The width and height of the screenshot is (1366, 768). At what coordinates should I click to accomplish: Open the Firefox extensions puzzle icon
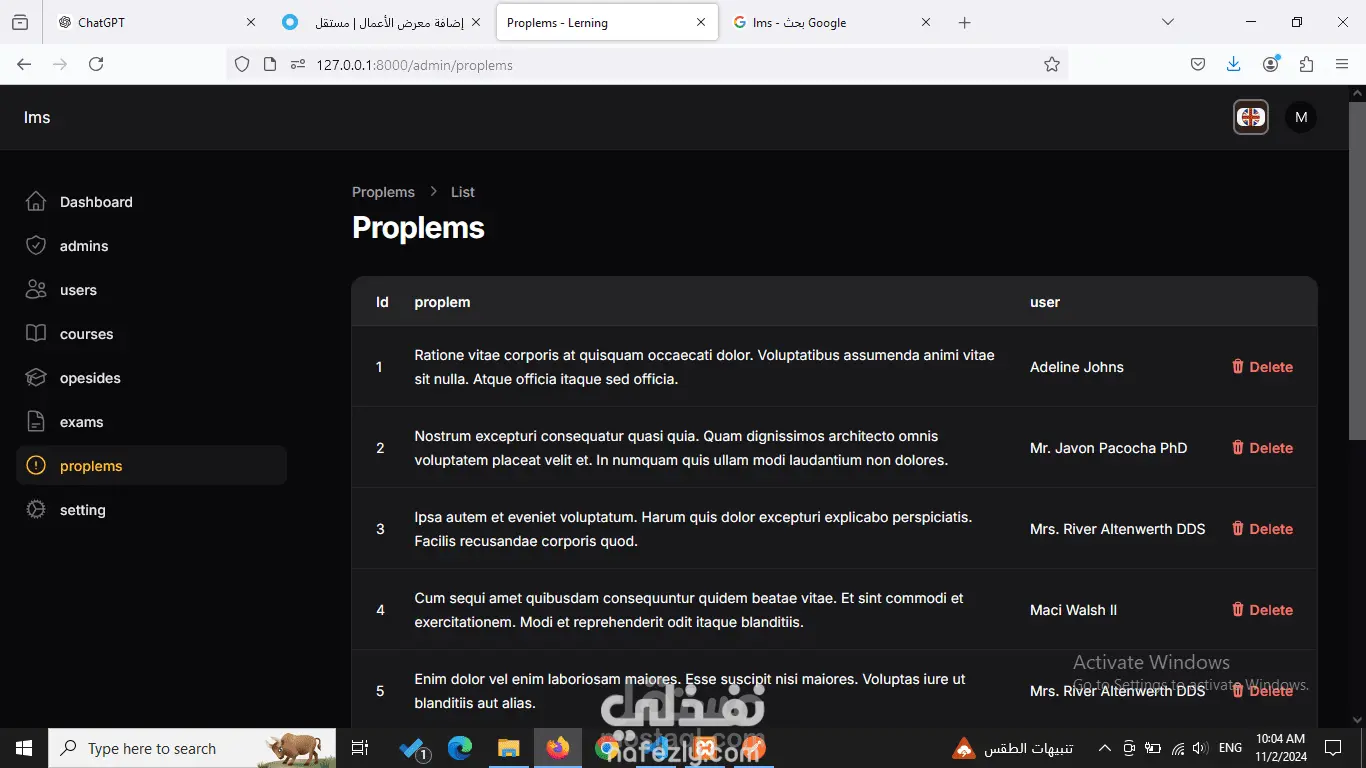(1306, 64)
